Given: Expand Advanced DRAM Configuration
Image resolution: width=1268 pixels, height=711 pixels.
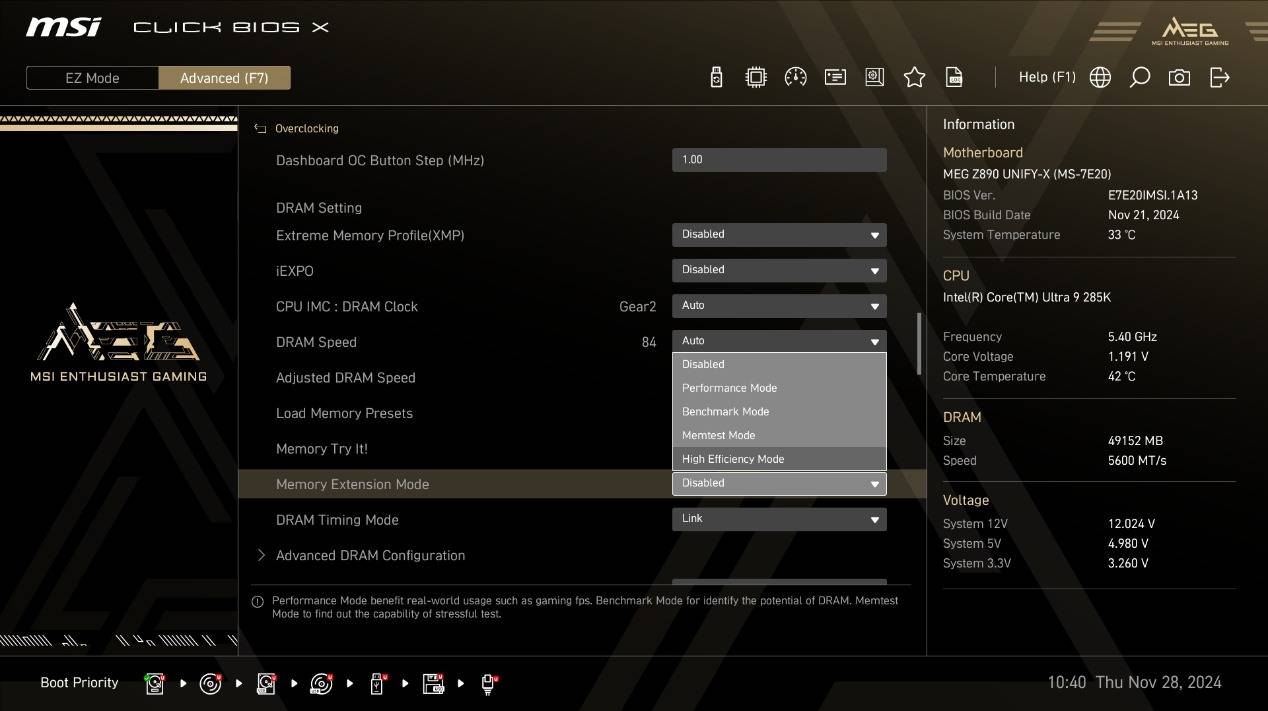Looking at the screenshot, I should point(370,555).
